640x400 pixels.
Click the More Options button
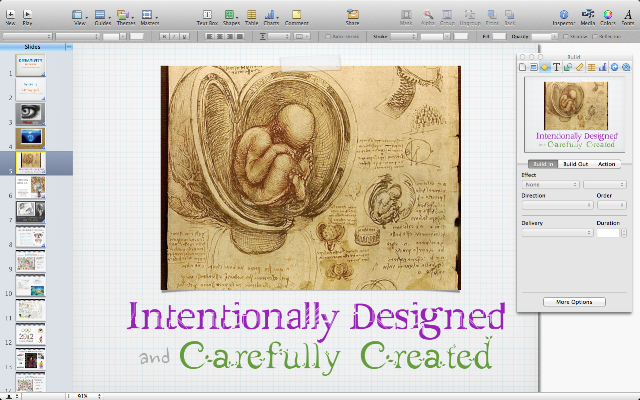tap(574, 302)
